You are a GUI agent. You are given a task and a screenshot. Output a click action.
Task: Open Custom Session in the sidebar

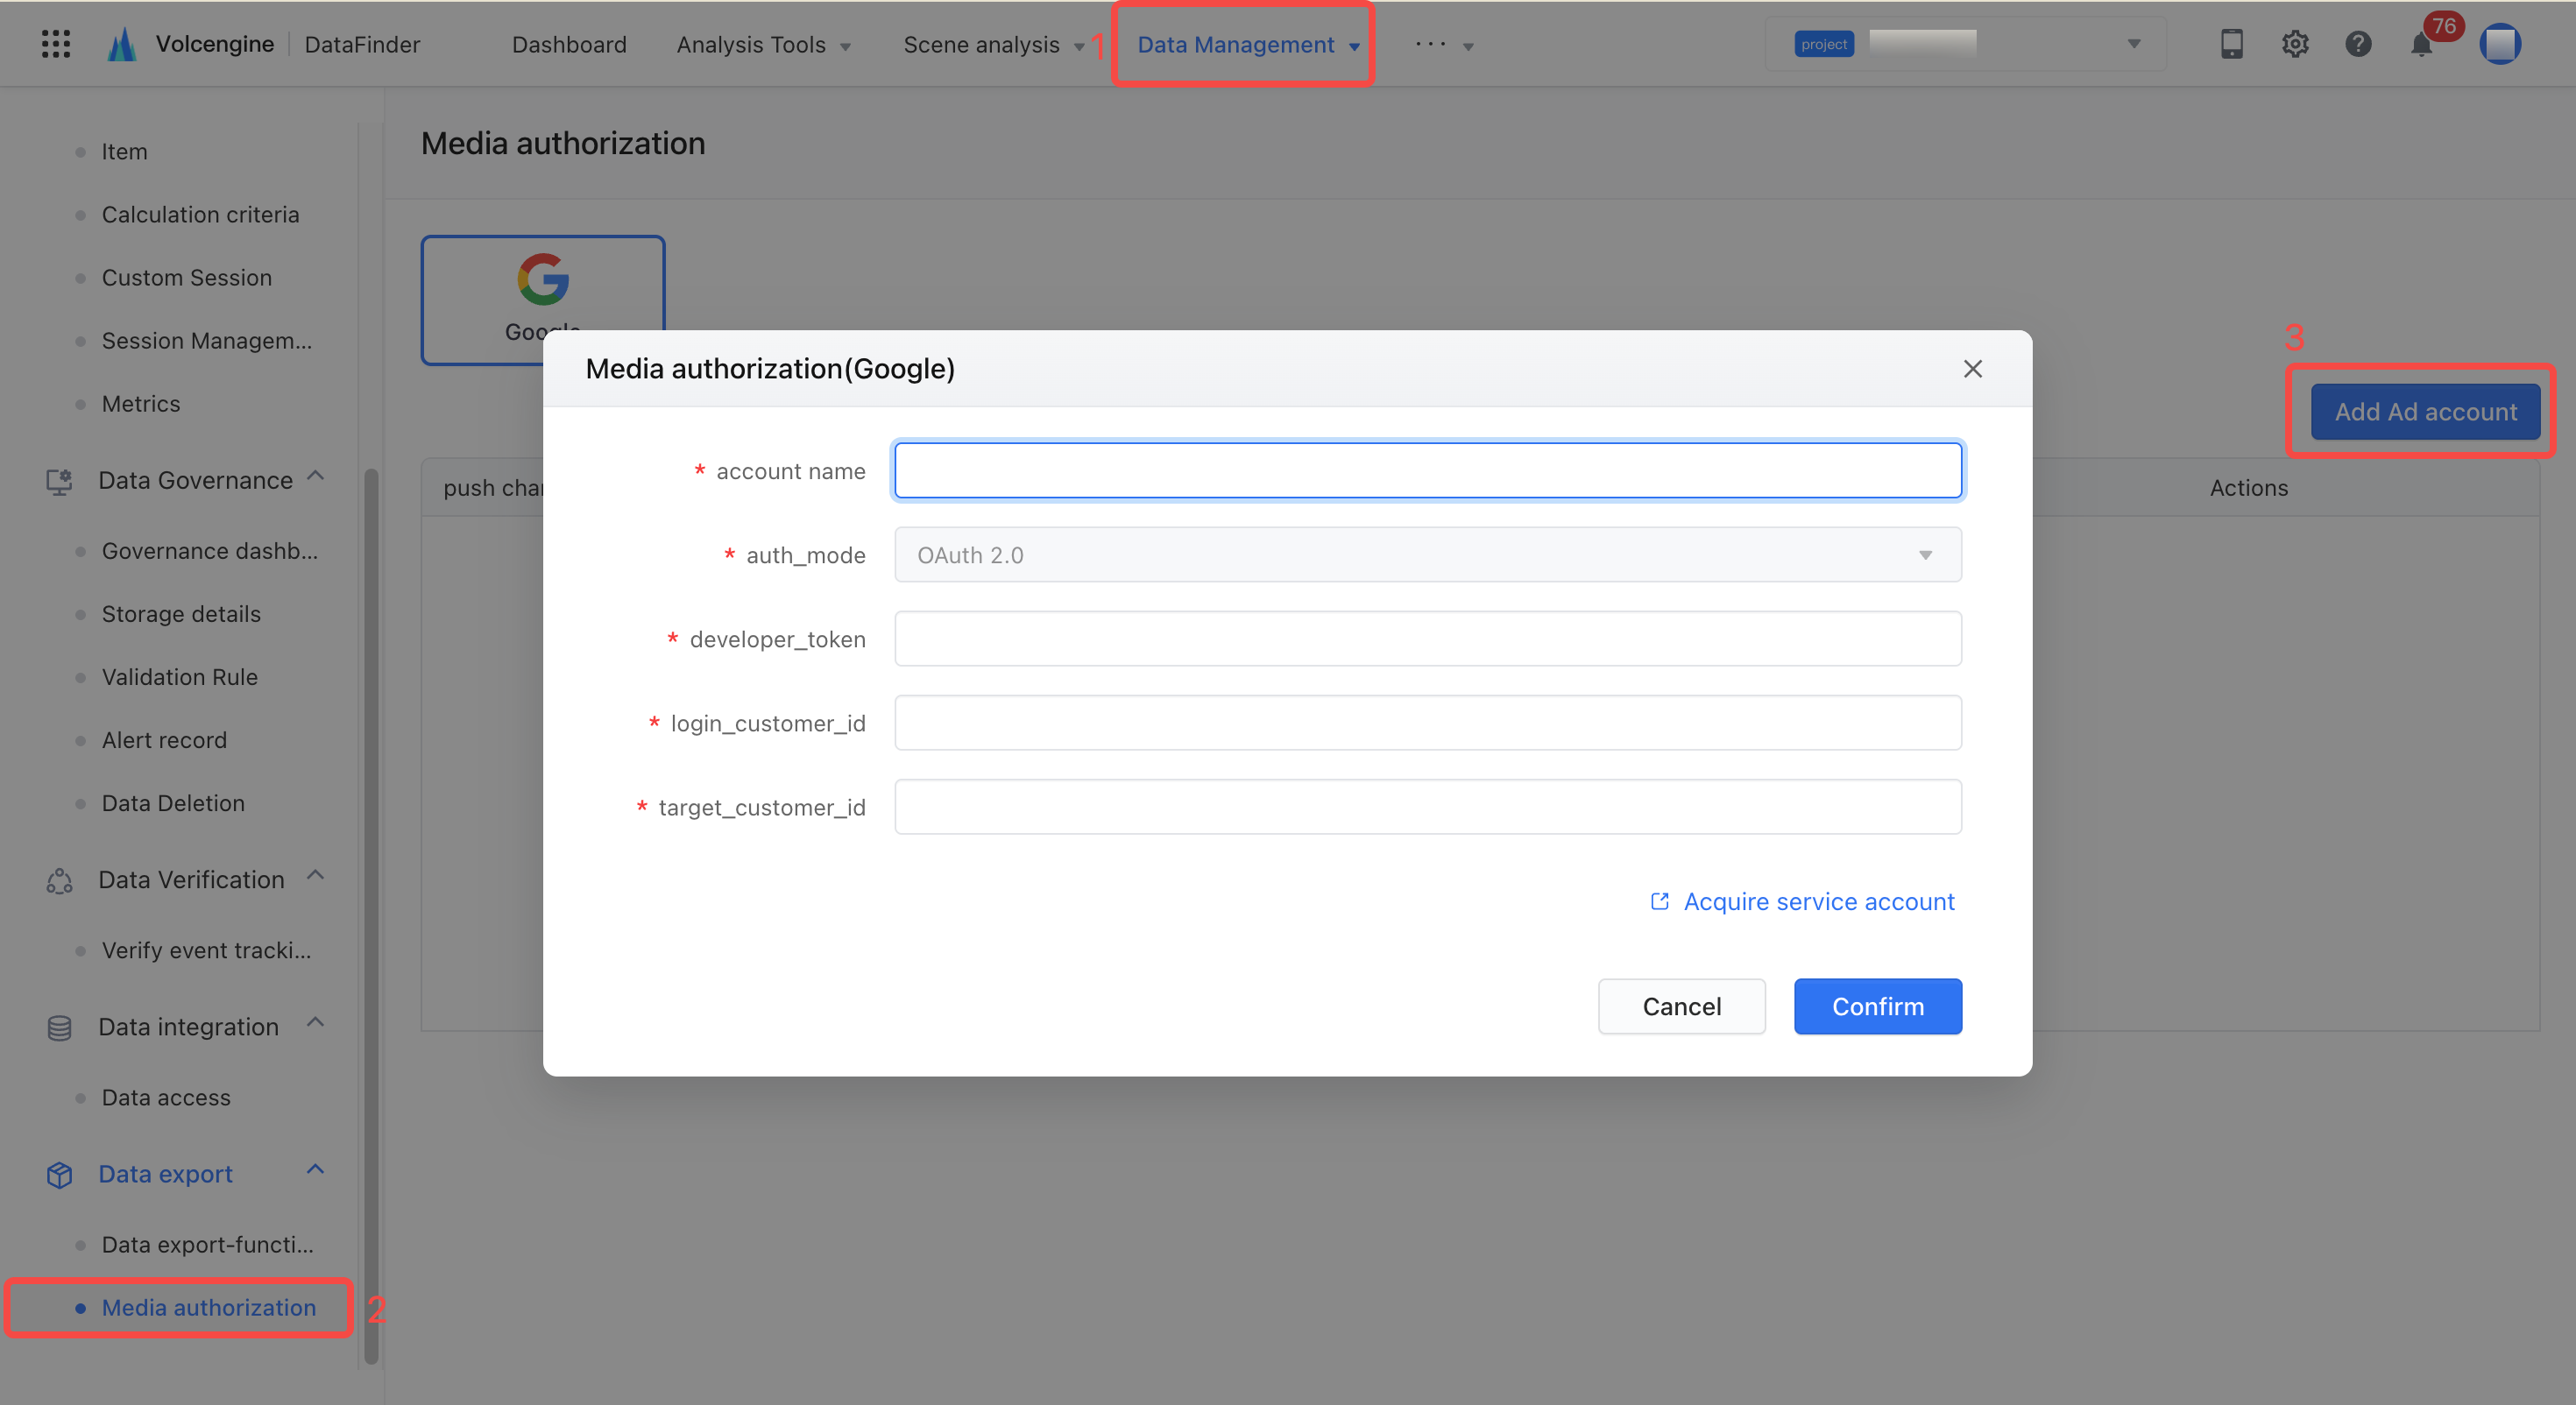[186, 278]
